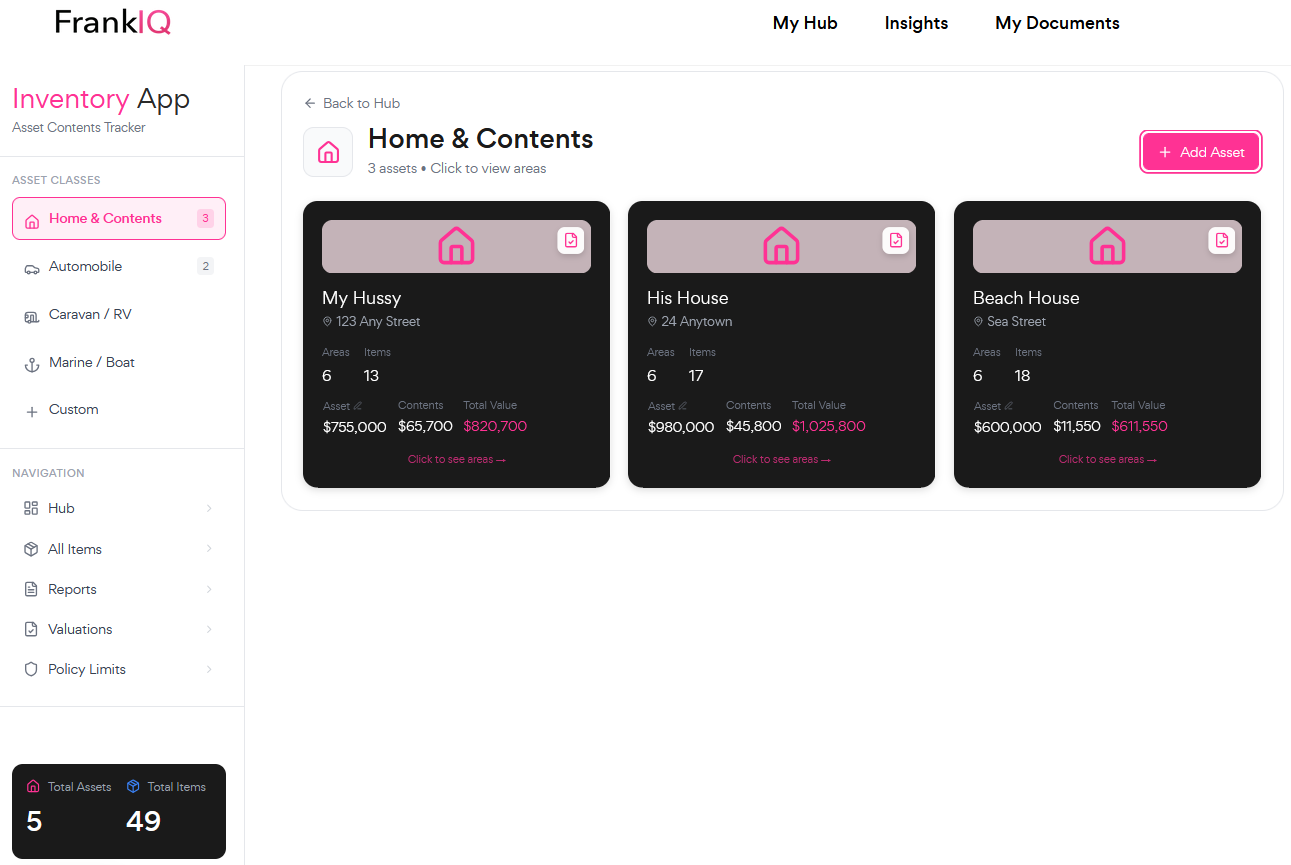Open the Insights top menu
The width and height of the screenshot is (1291, 865).
click(916, 23)
